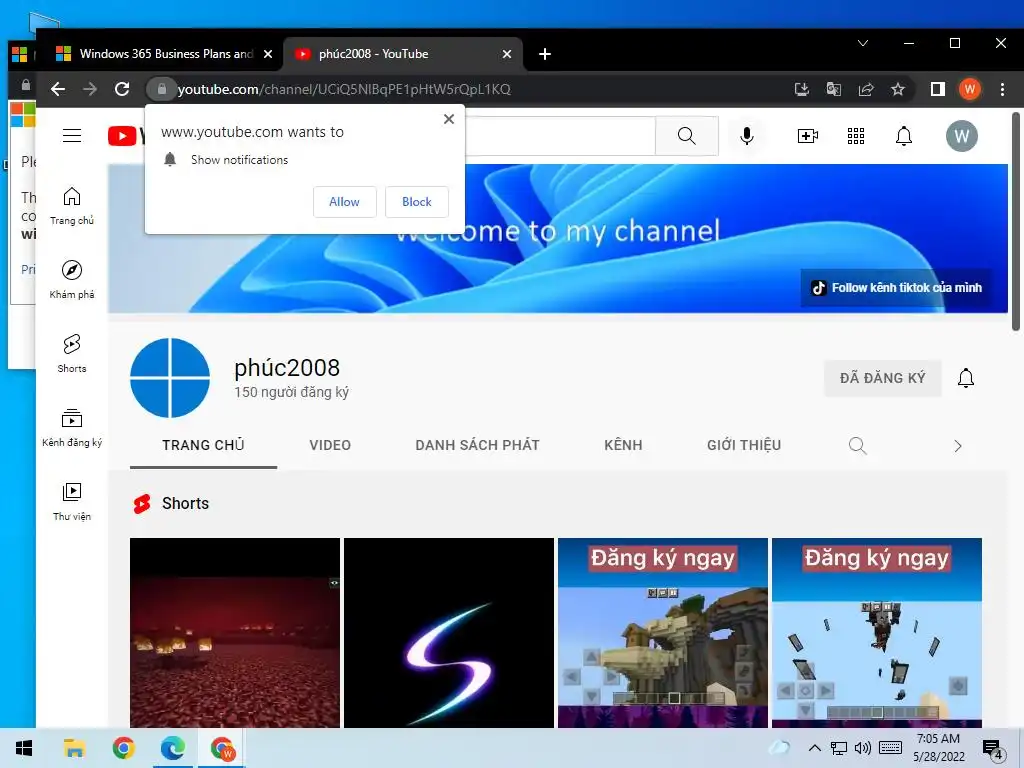Show hidden system tray icons

point(814,748)
